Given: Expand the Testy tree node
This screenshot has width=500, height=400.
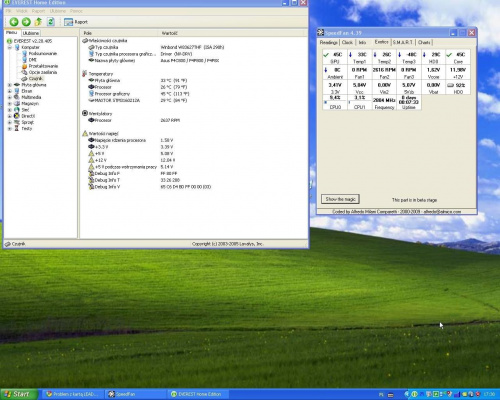Looking at the screenshot, I should pyautogui.click(x=10, y=128).
